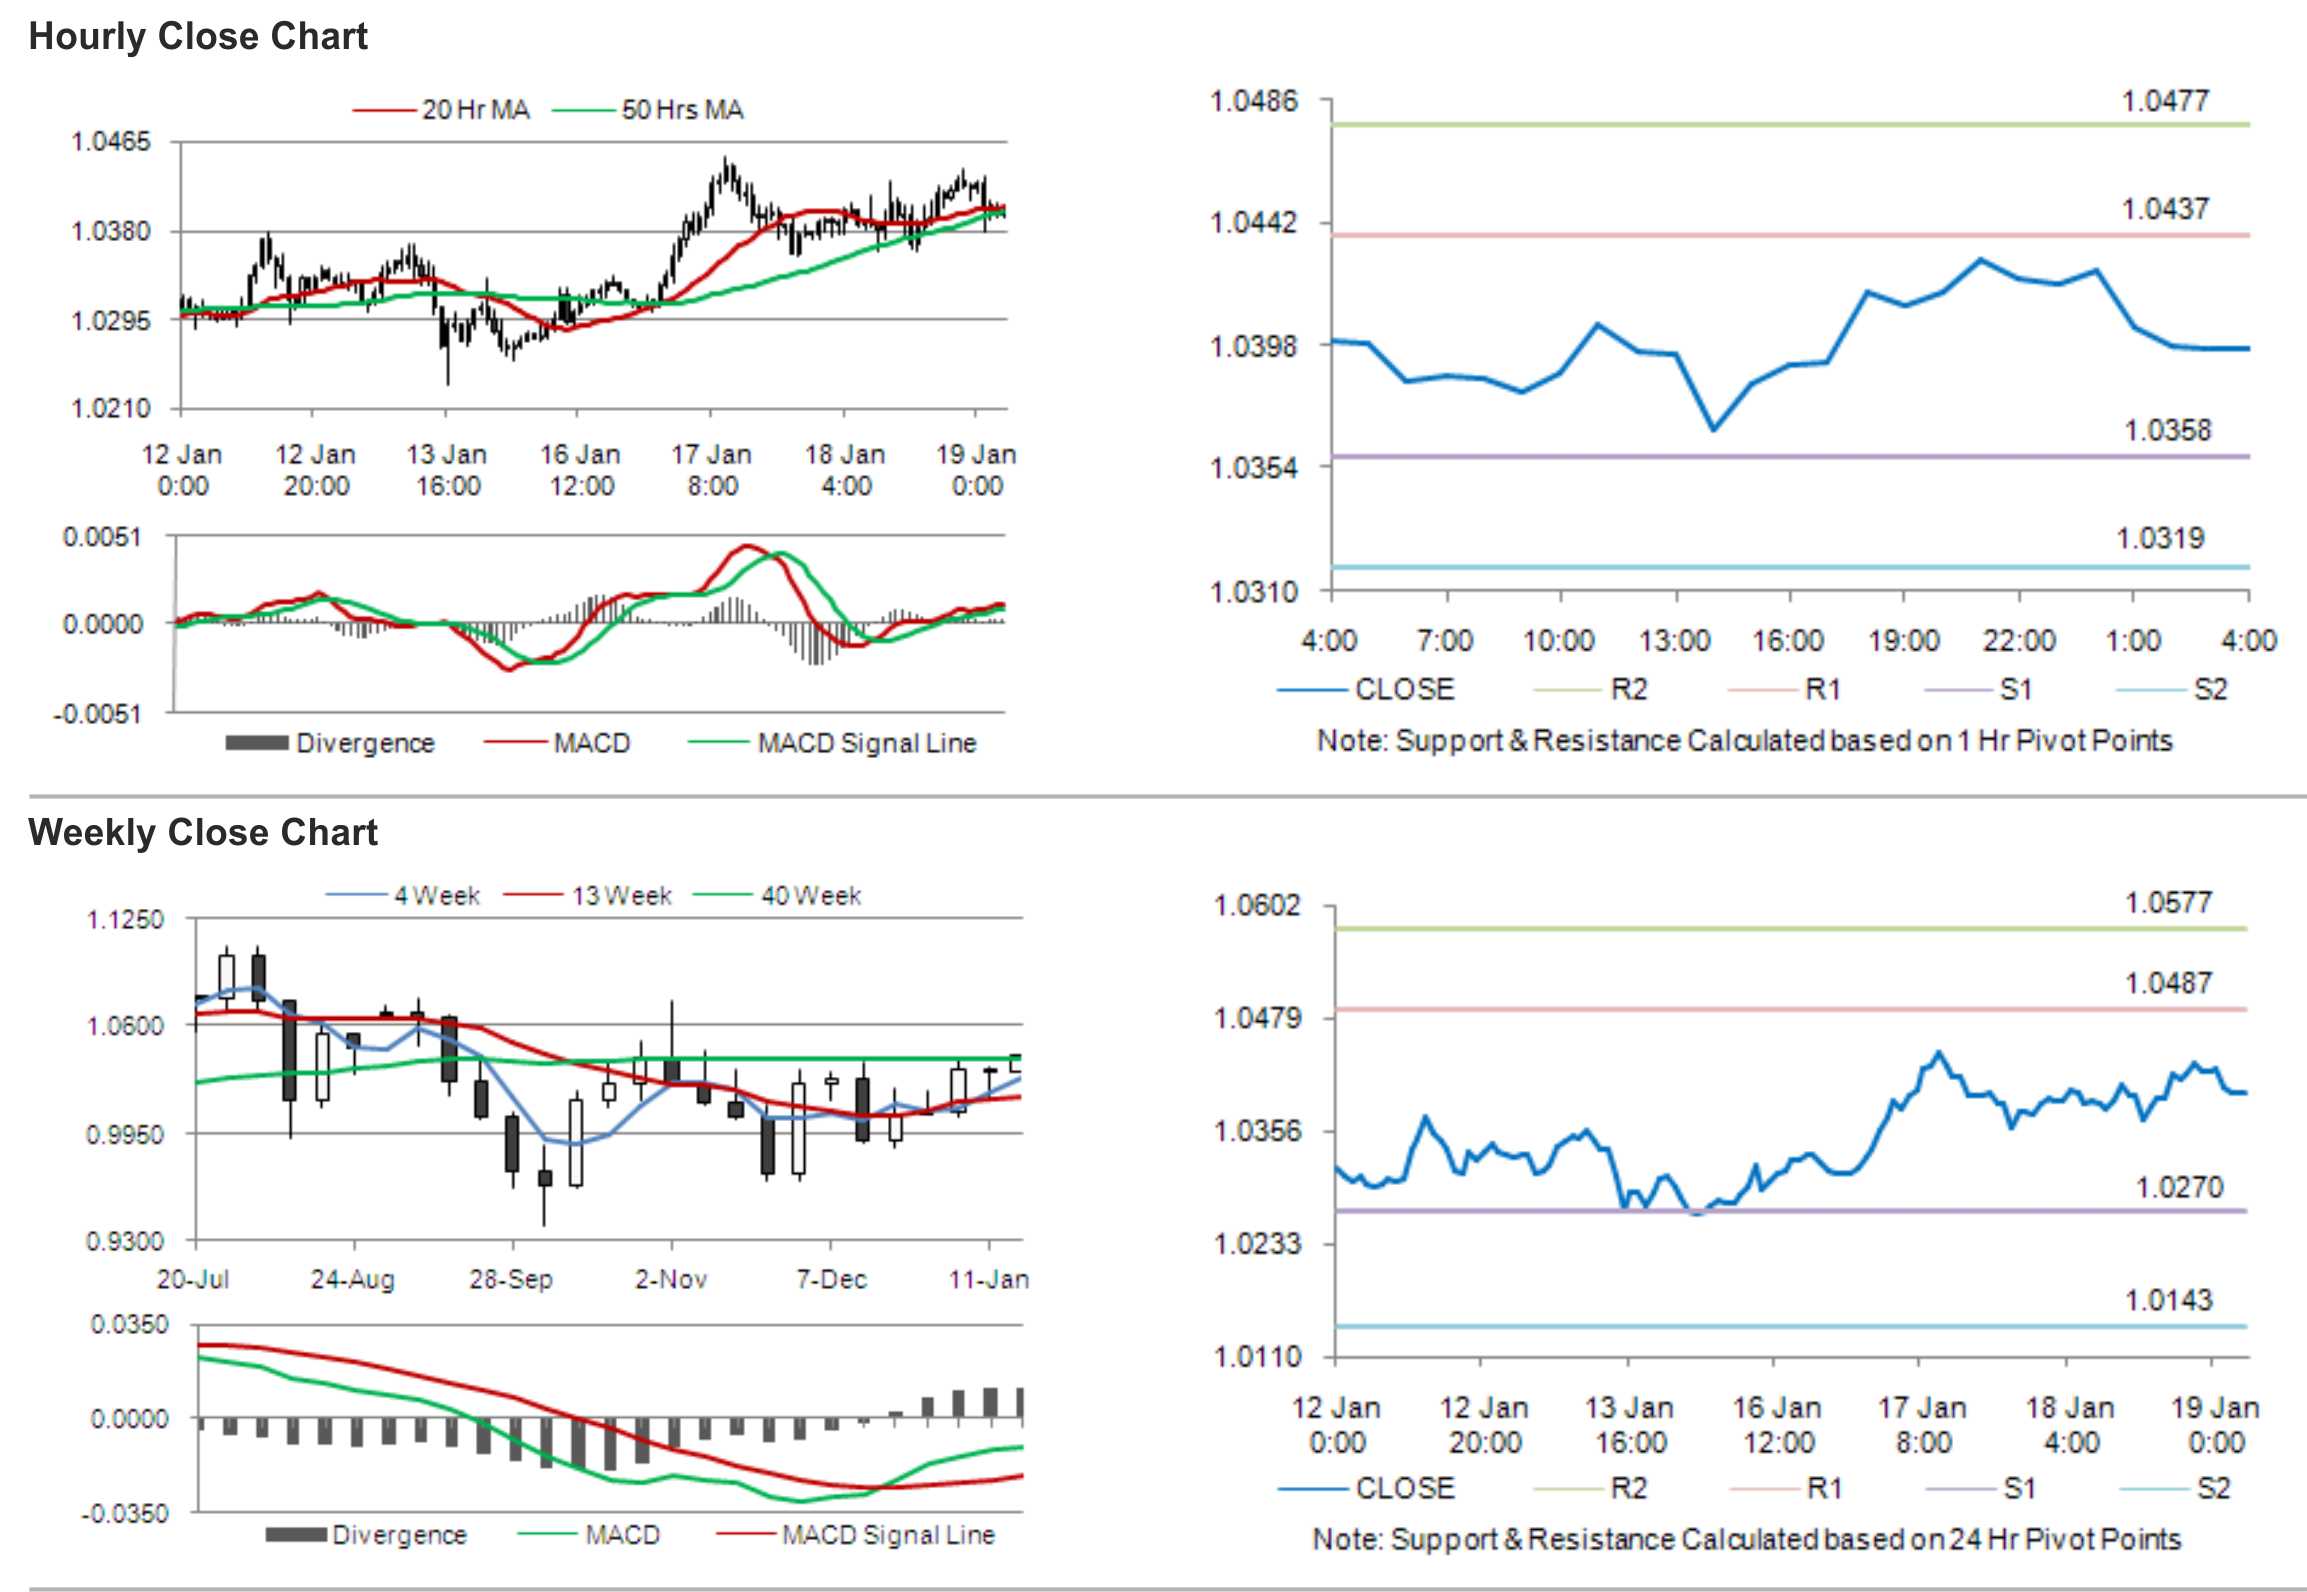Click the 7:00 time axis label

coord(1445,640)
